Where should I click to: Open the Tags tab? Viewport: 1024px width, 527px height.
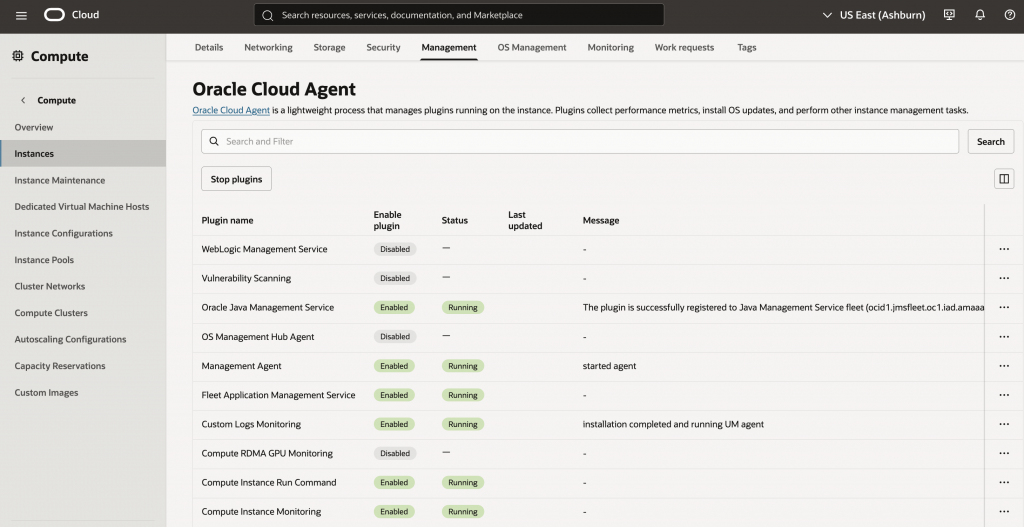pos(746,47)
